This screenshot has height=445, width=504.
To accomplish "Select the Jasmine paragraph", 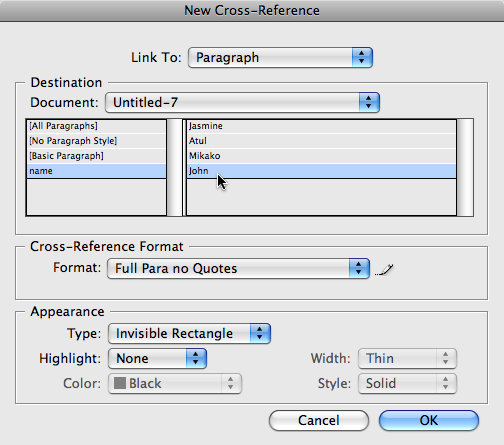I will click(x=321, y=126).
